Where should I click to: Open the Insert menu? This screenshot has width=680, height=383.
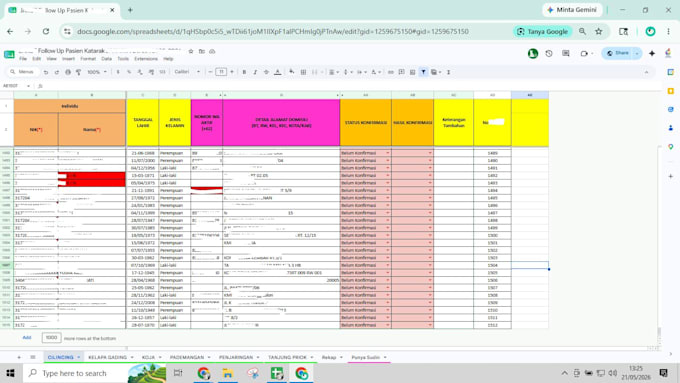[68, 59]
